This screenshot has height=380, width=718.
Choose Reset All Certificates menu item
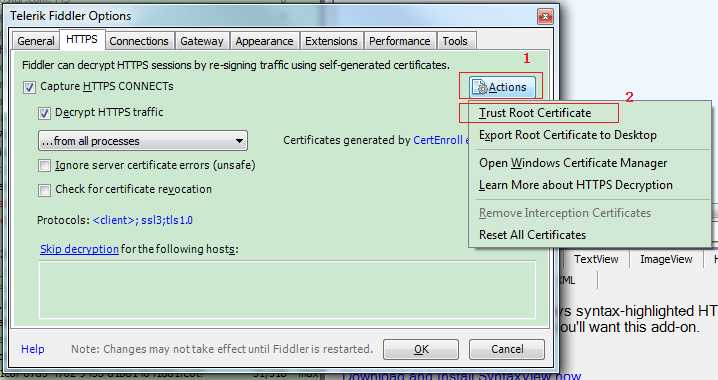pos(533,235)
